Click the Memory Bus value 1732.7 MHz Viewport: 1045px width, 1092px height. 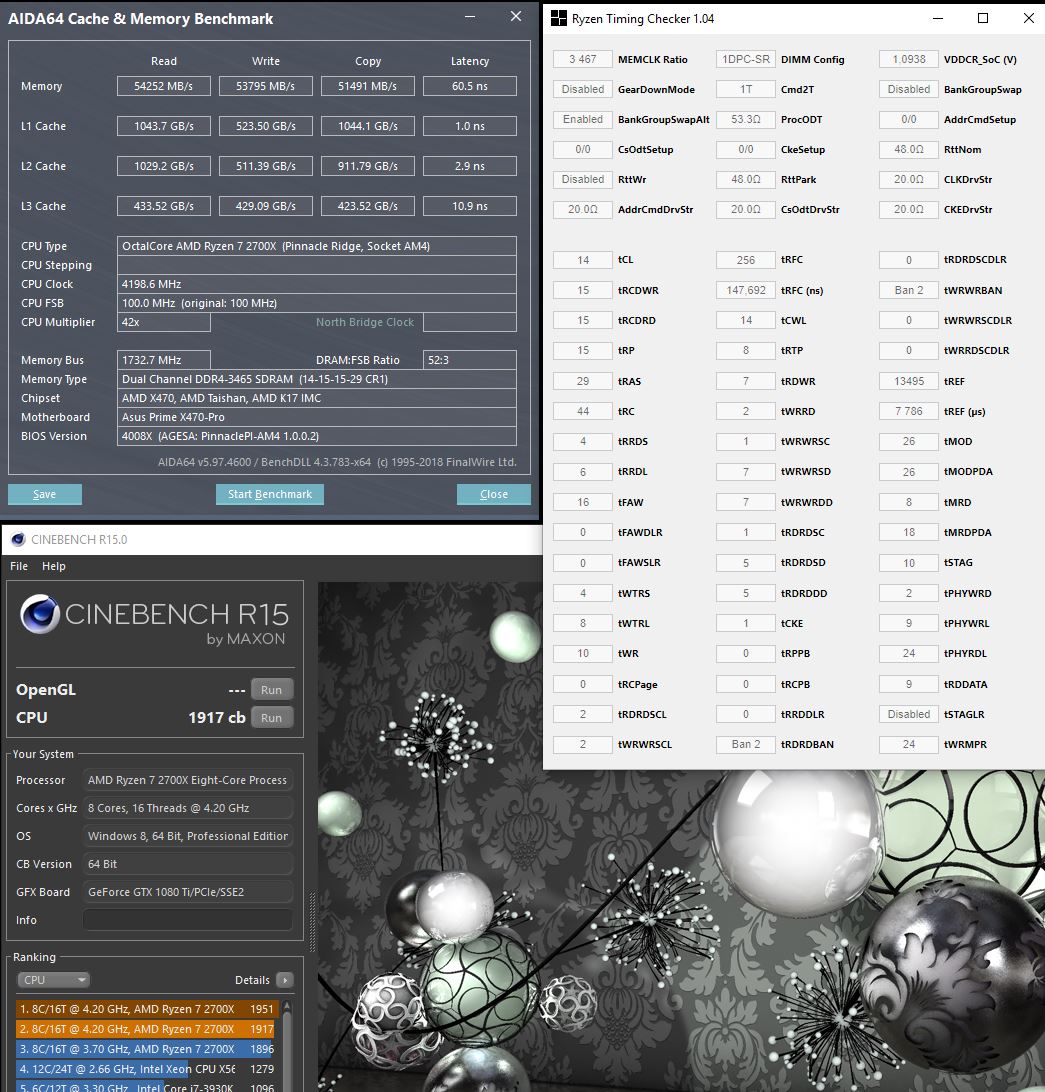(164, 360)
